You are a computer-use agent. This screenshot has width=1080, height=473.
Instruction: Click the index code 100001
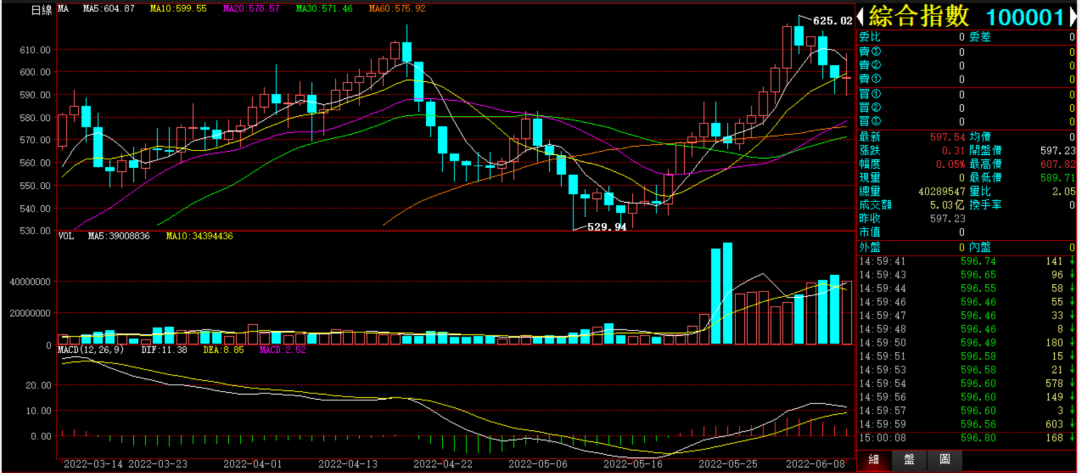point(1025,17)
